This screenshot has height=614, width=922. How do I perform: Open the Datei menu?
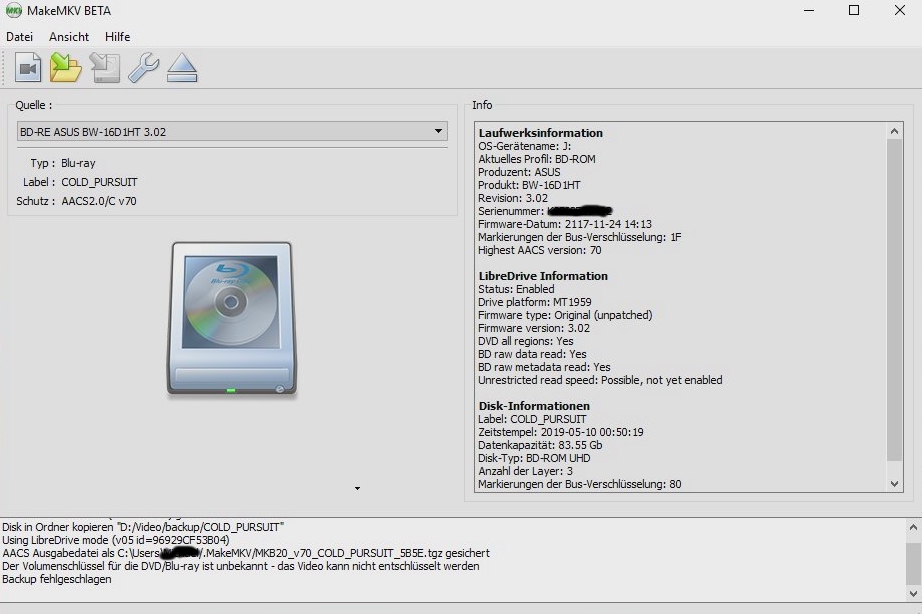(19, 36)
